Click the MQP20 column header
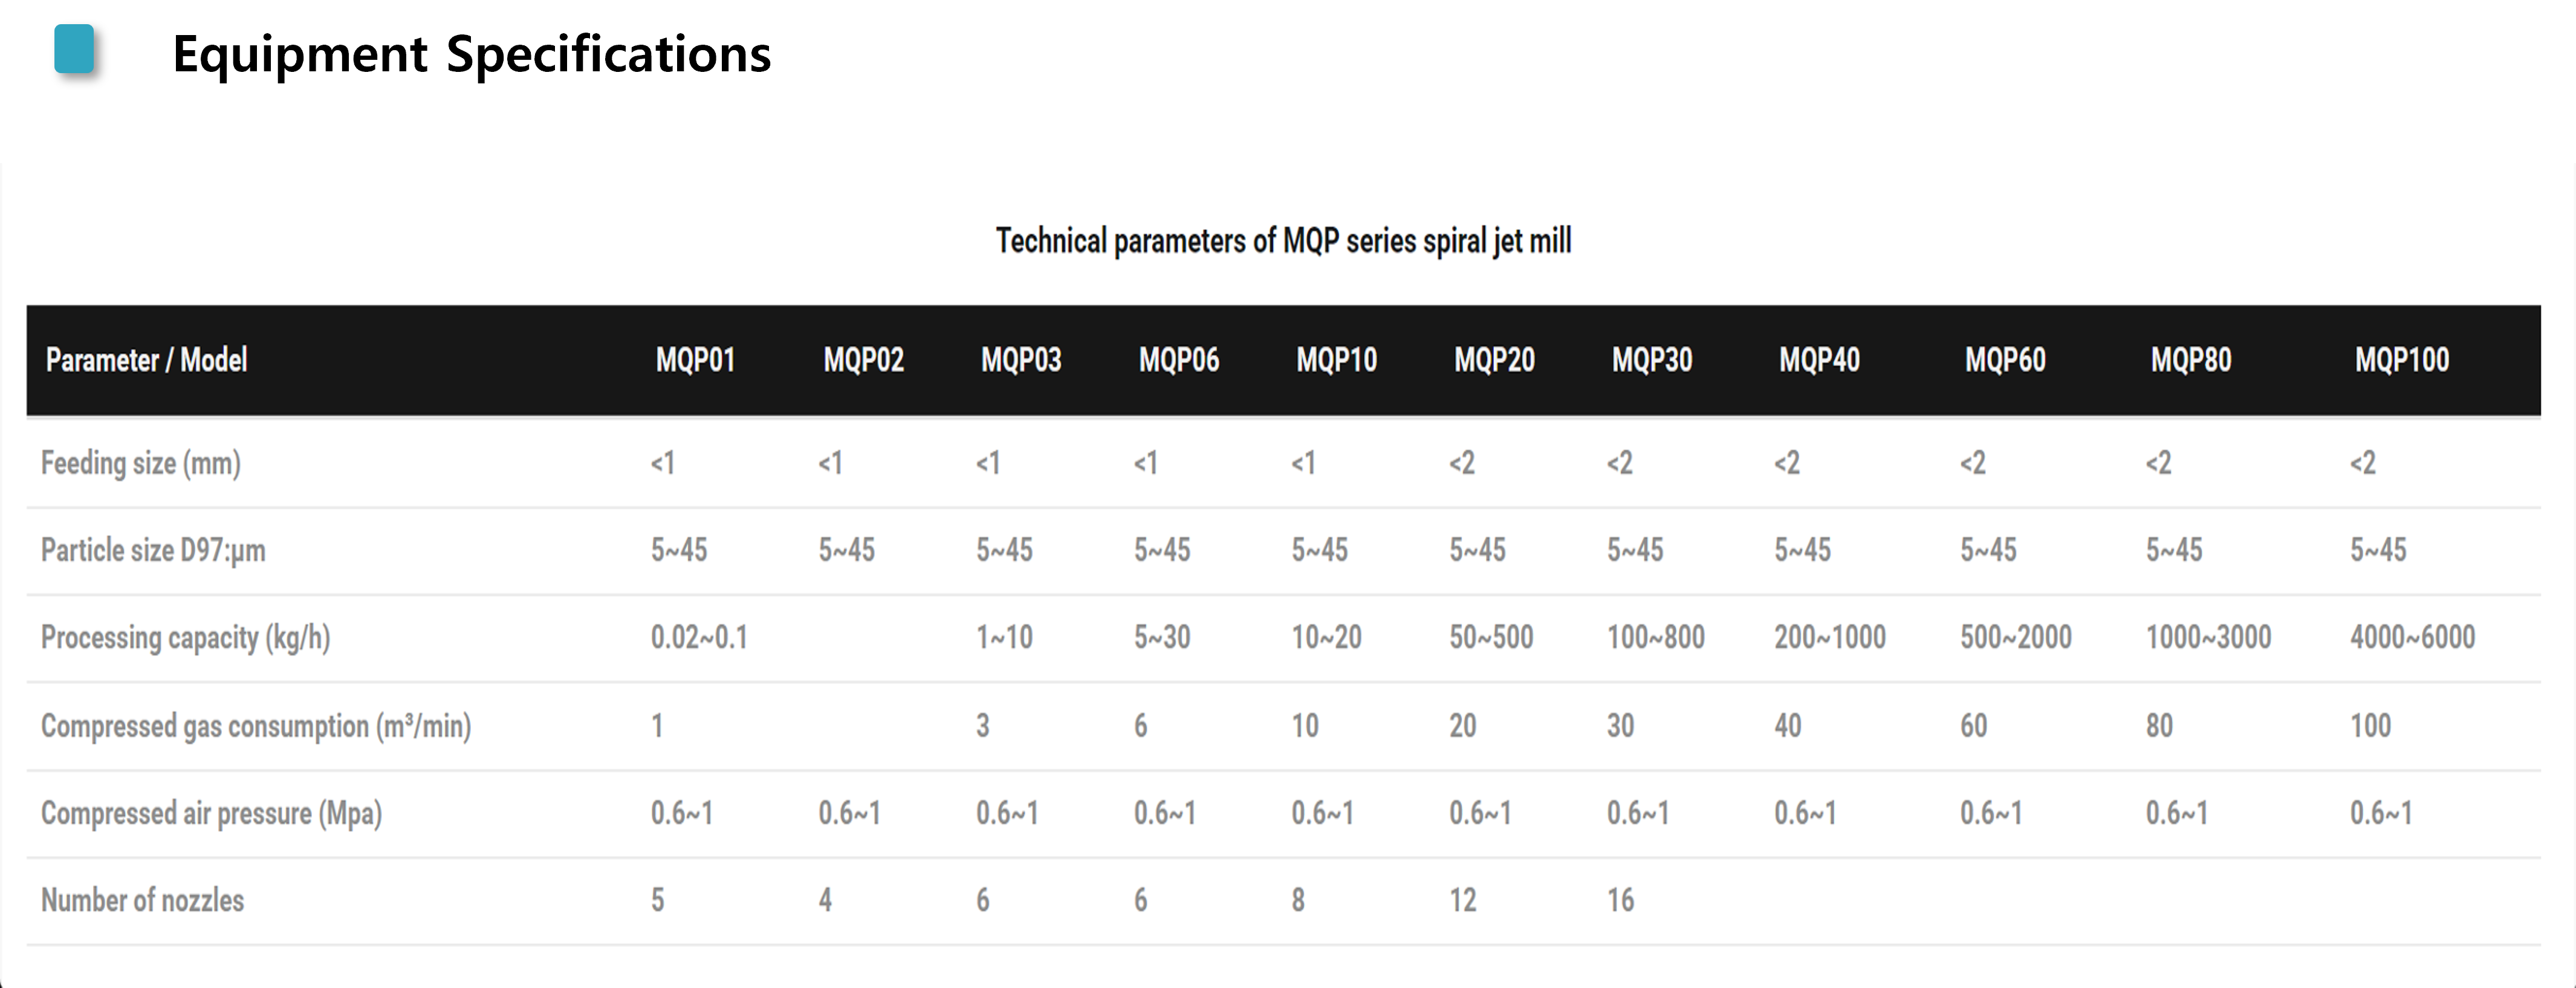Image resolution: width=2576 pixels, height=988 pixels. (x=1494, y=360)
